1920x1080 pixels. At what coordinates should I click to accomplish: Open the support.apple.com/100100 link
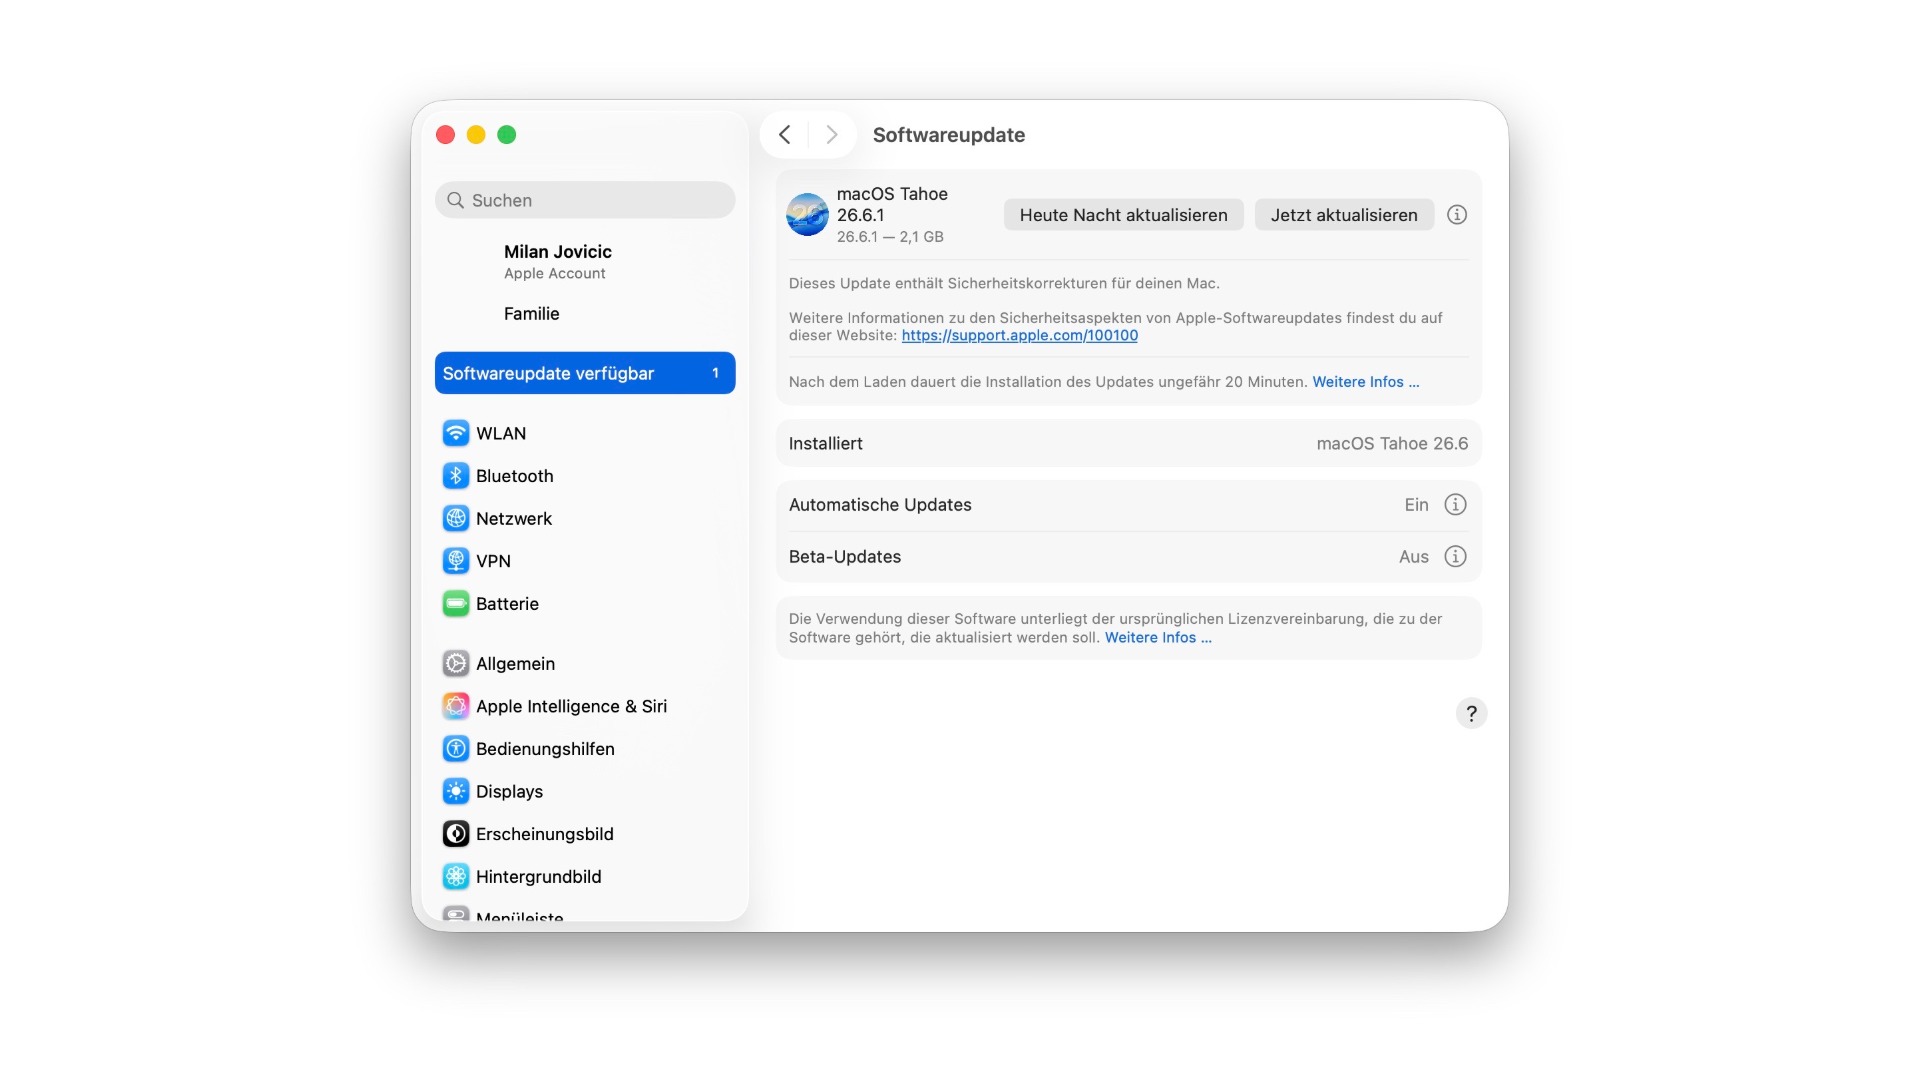pos(1019,336)
